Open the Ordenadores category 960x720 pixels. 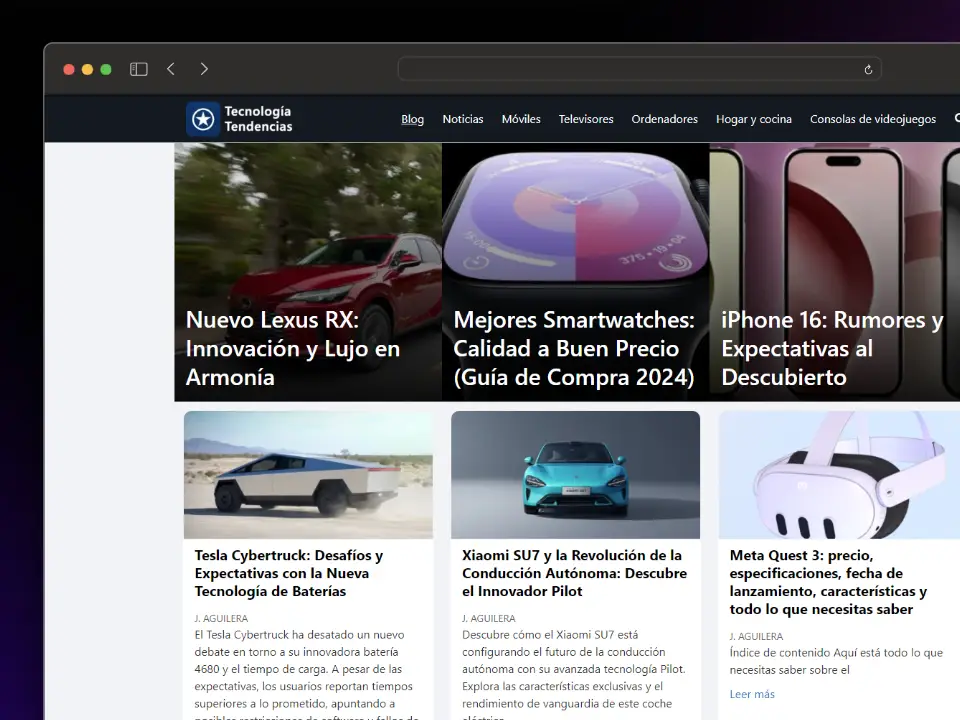coord(664,118)
